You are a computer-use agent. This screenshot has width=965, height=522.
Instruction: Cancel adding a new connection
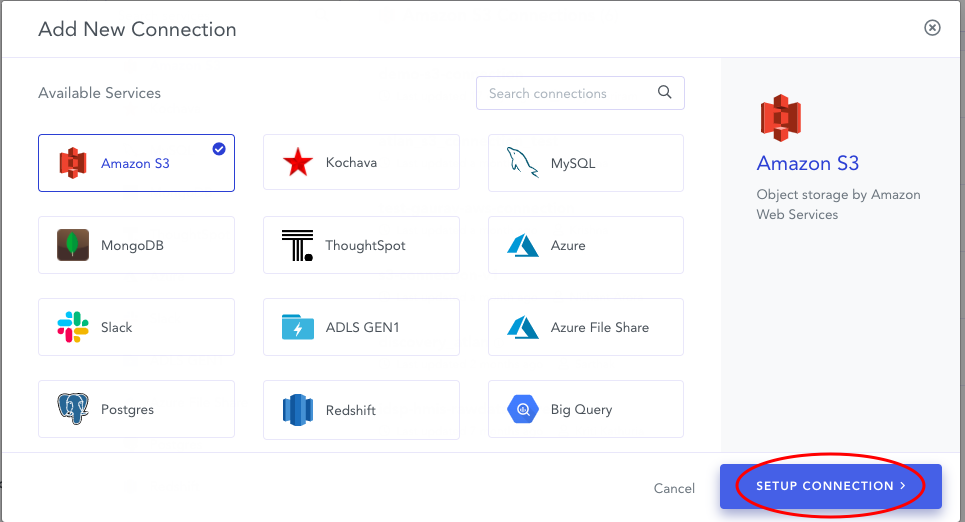(x=674, y=488)
